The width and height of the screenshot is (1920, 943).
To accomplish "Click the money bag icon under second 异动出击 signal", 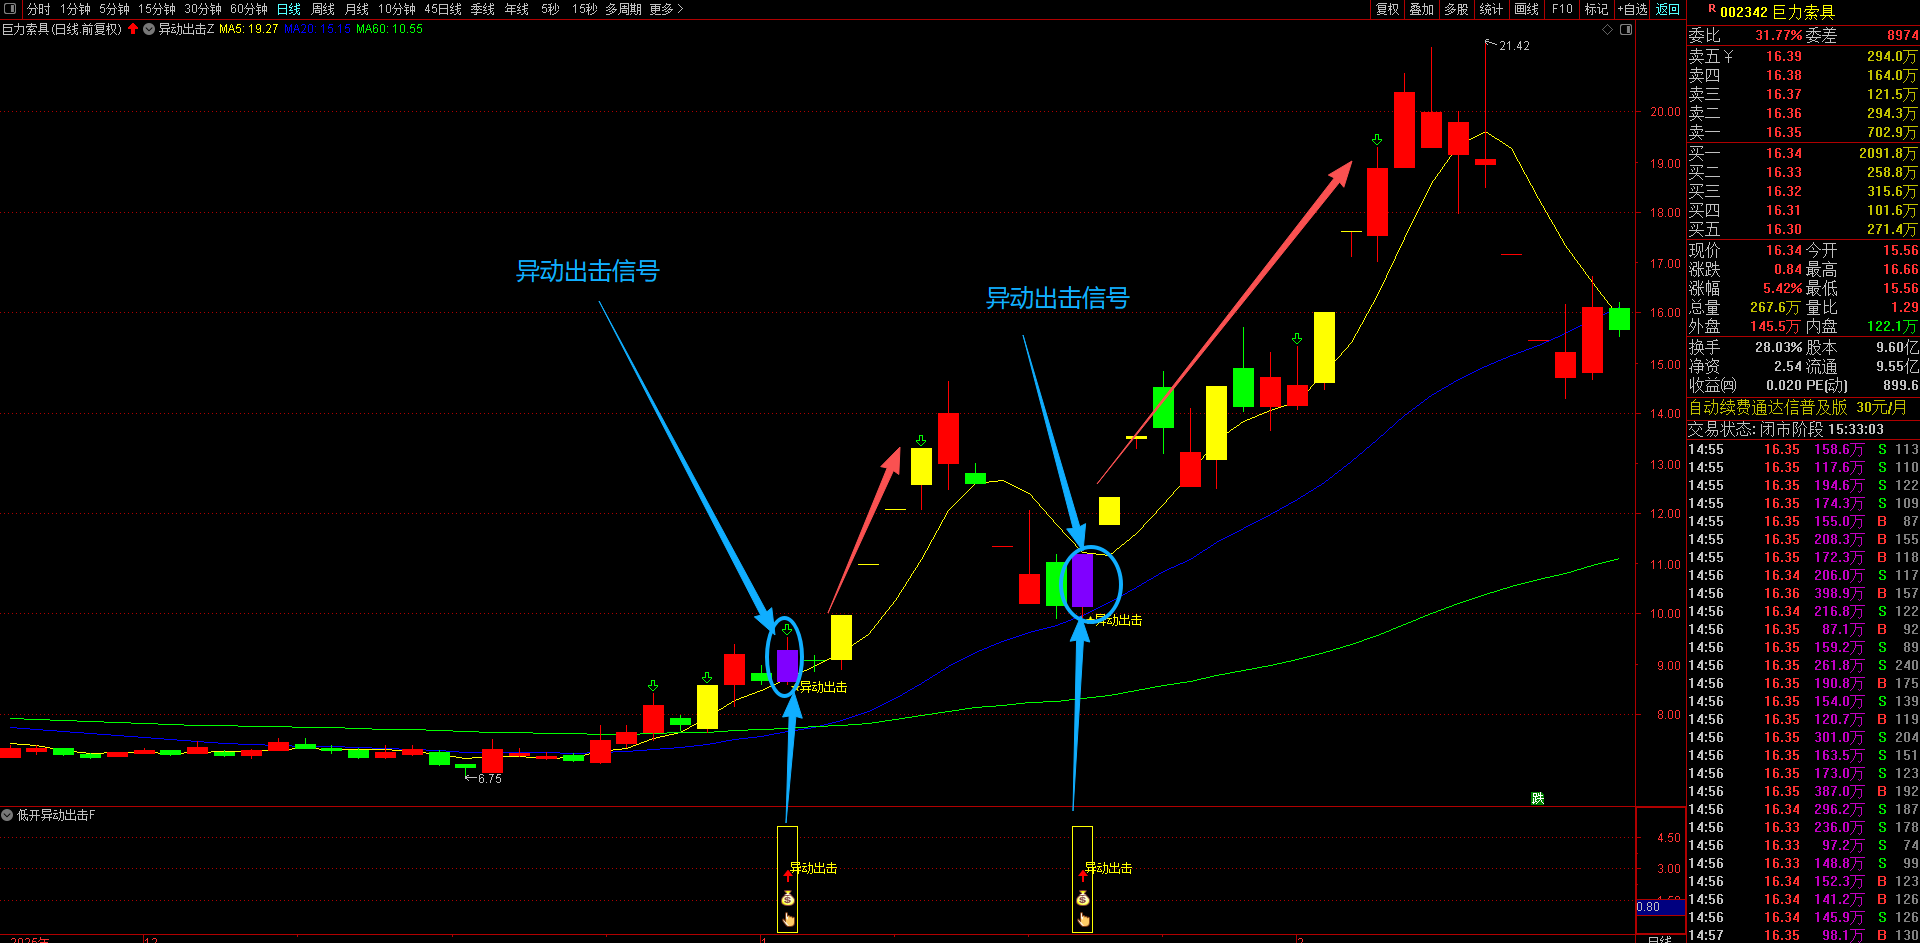I will click(x=1083, y=898).
